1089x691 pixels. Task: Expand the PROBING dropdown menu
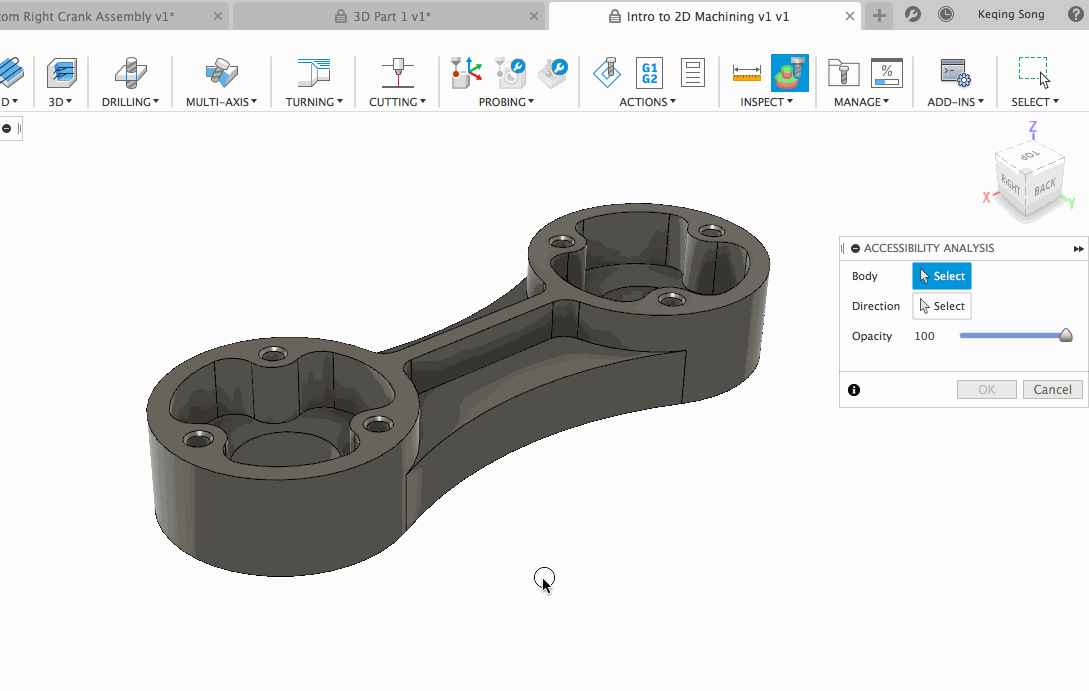[506, 102]
